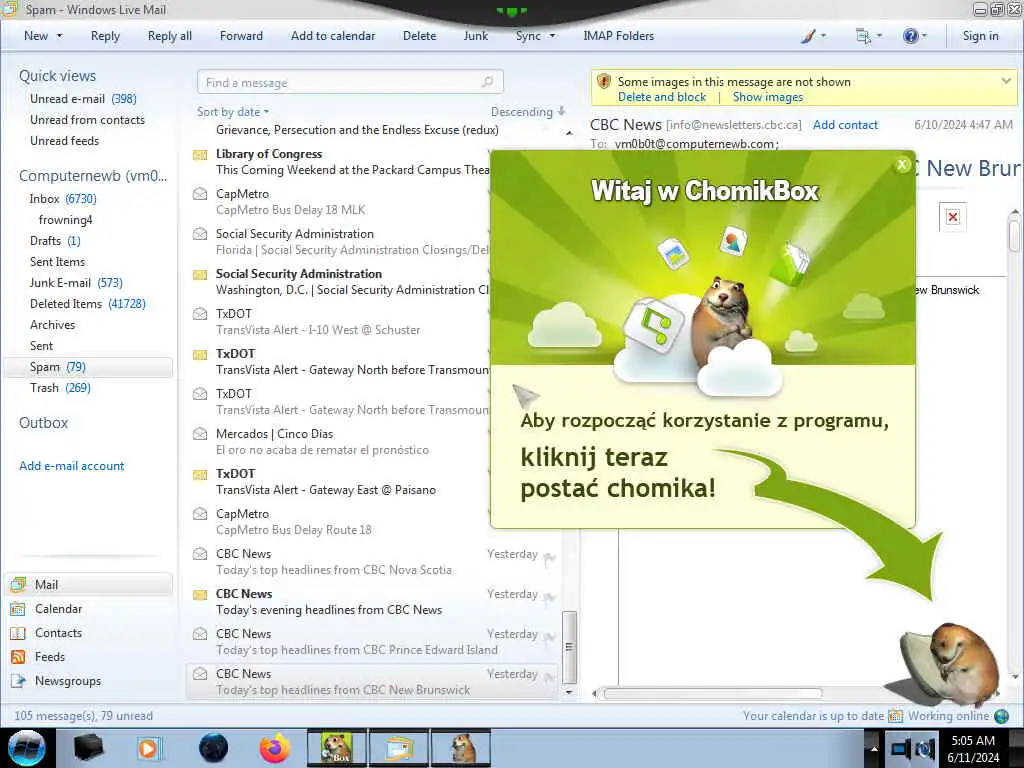The height and width of the screenshot is (768, 1024).
Task: Click the blocked image red X placeholder
Action: (x=952, y=217)
